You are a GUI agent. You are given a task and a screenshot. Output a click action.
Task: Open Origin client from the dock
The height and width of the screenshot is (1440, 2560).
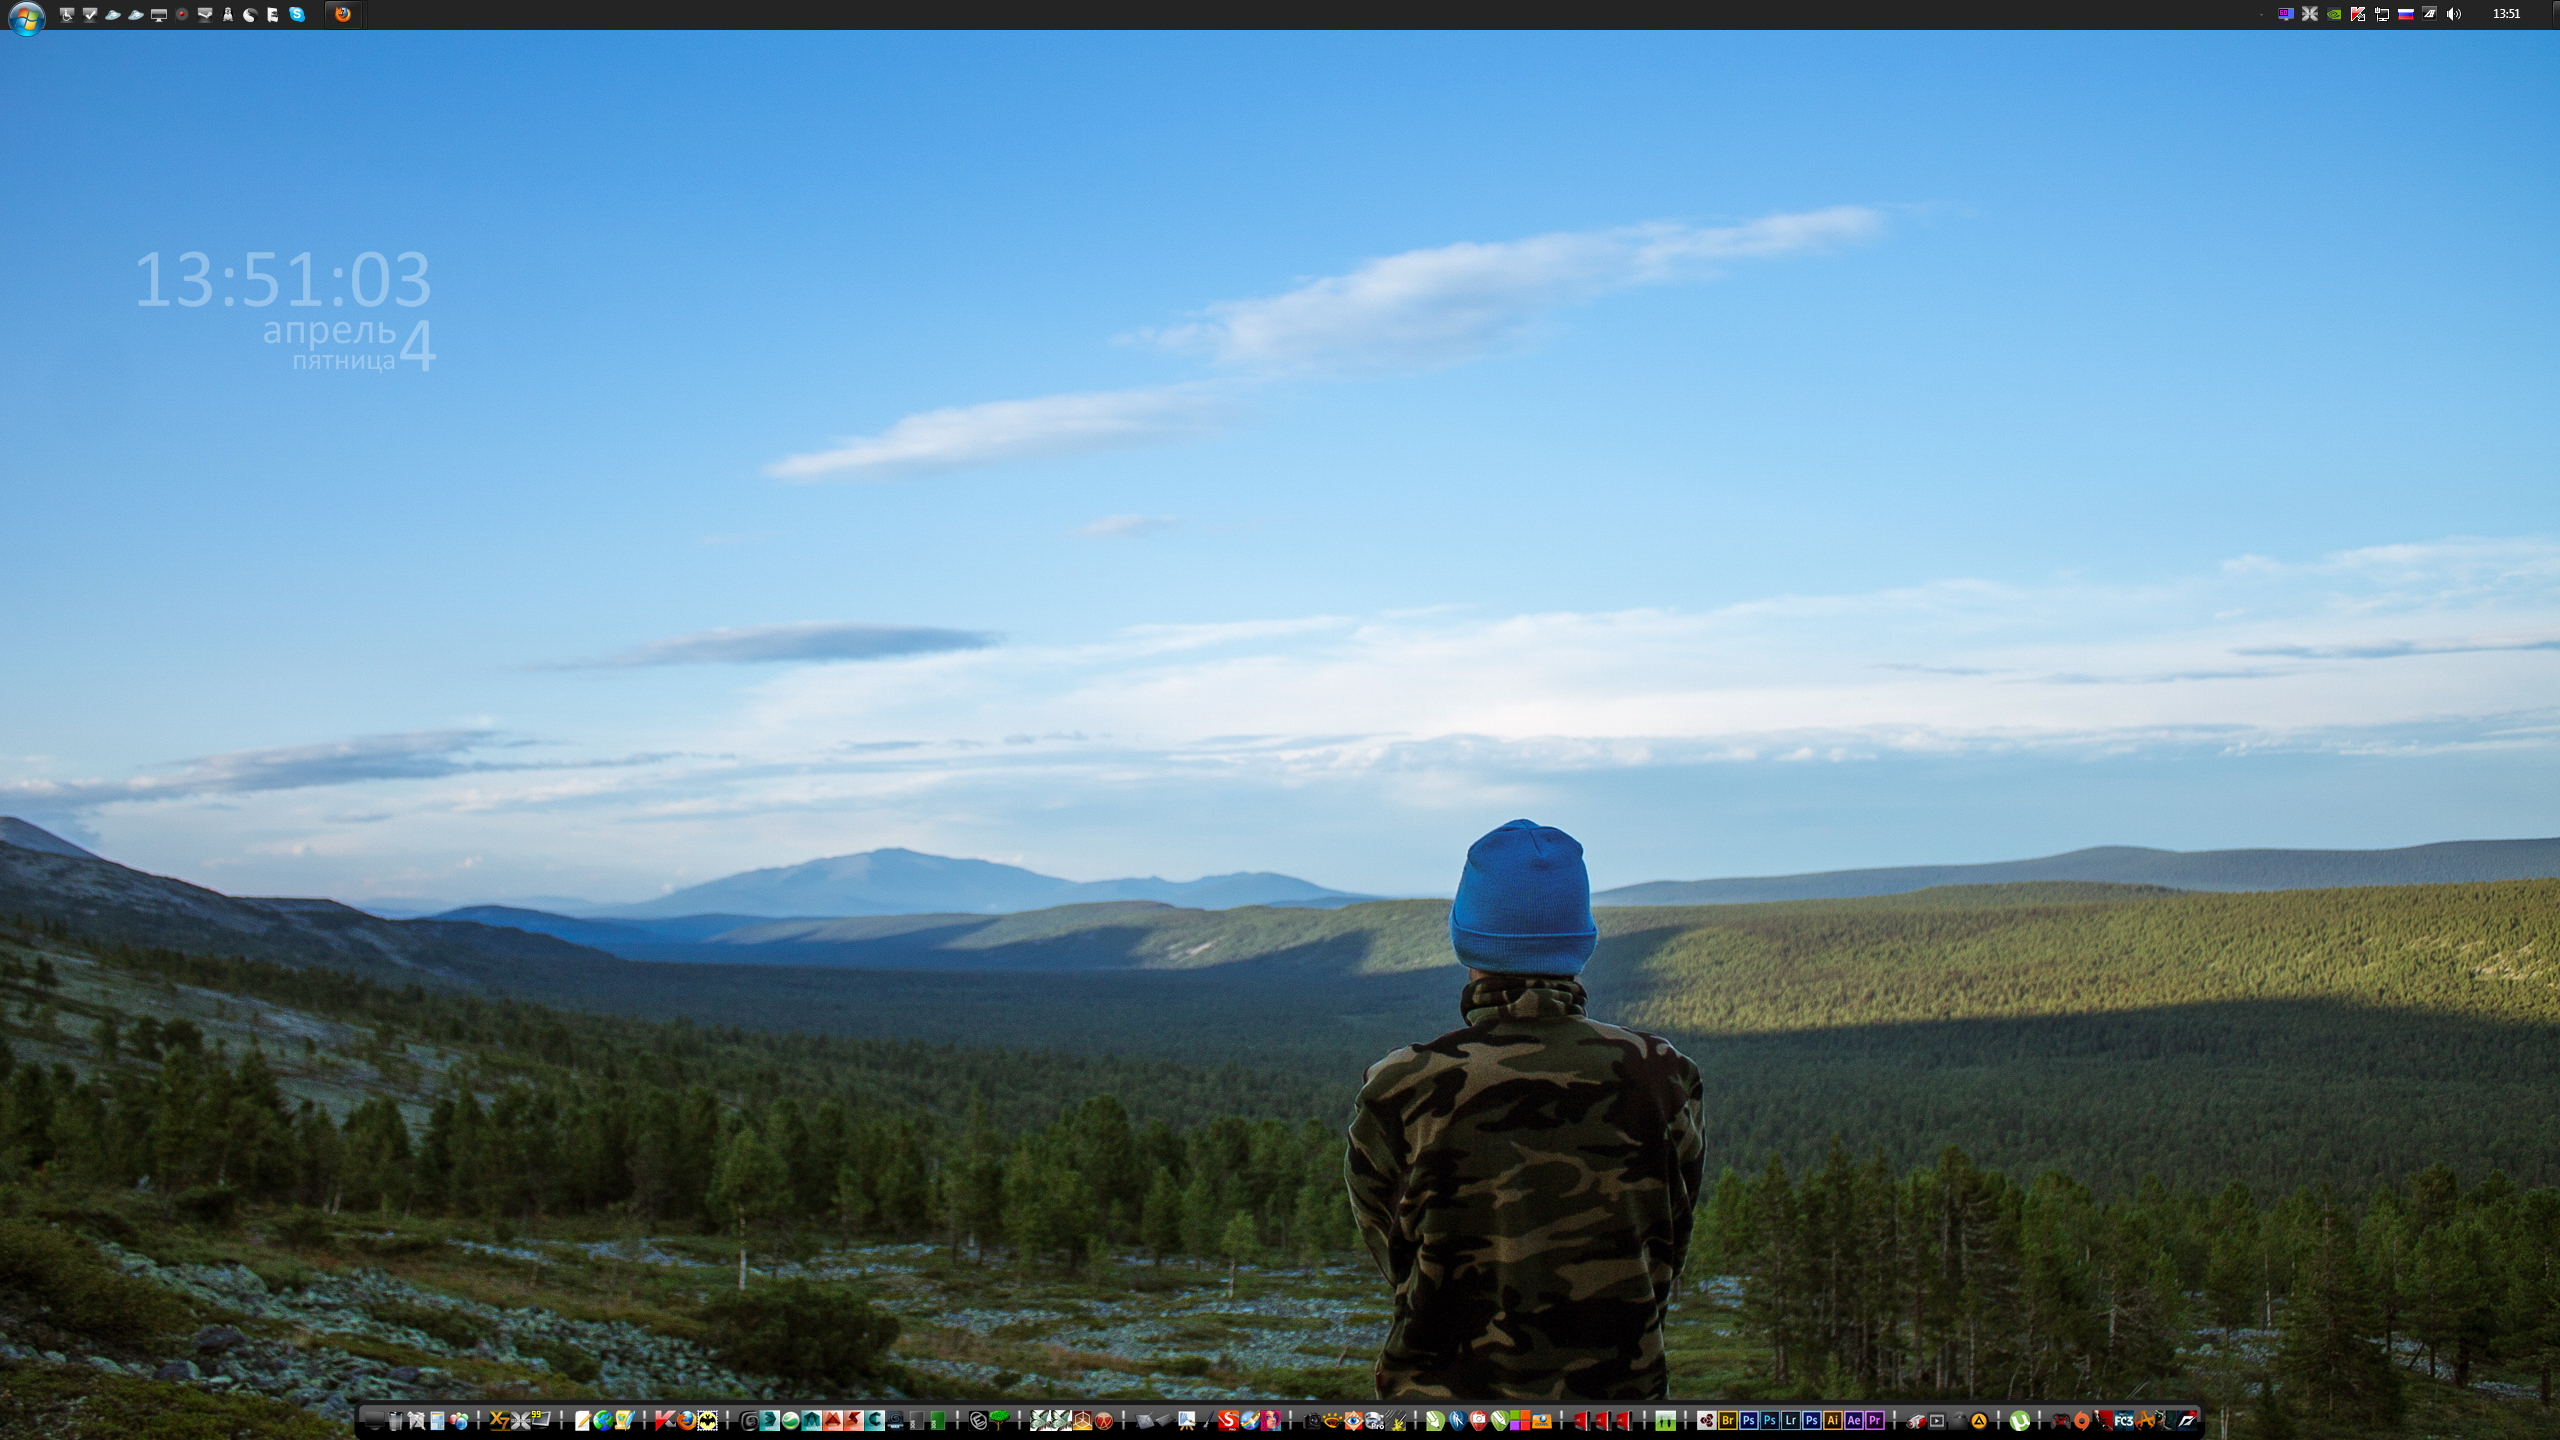click(2082, 1420)
